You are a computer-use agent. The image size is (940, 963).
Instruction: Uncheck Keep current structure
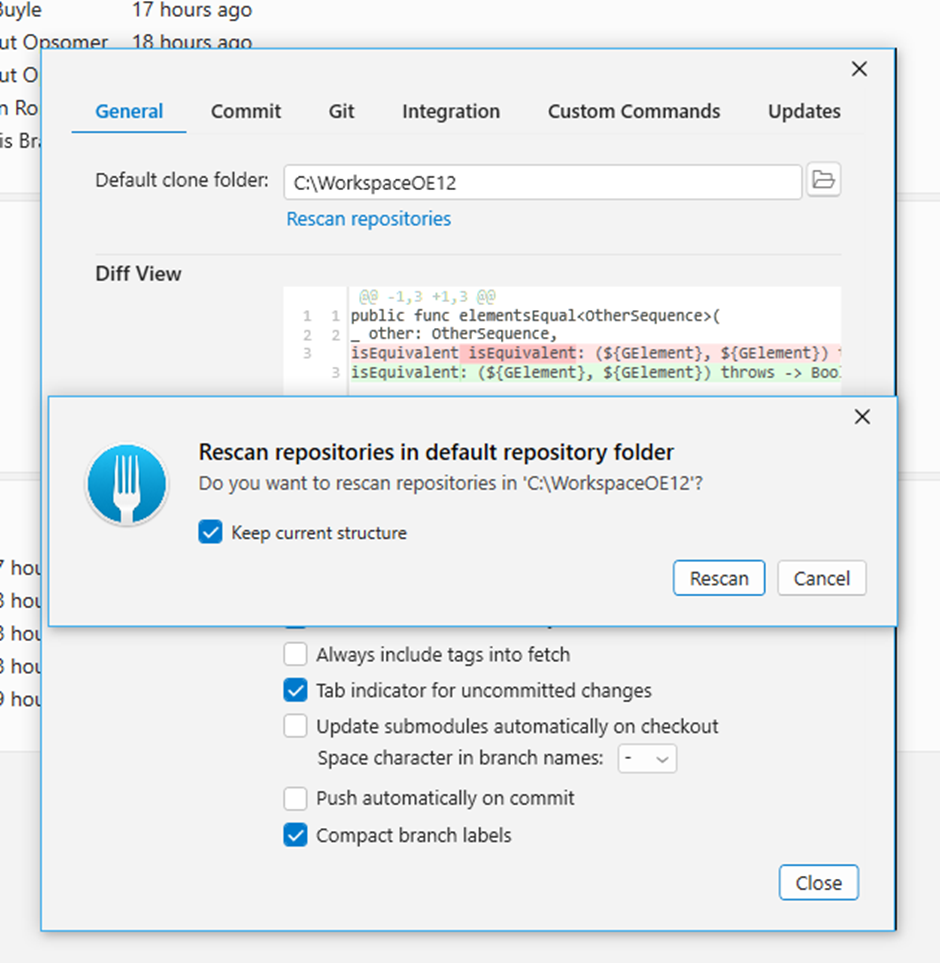(x=210, y=533)
